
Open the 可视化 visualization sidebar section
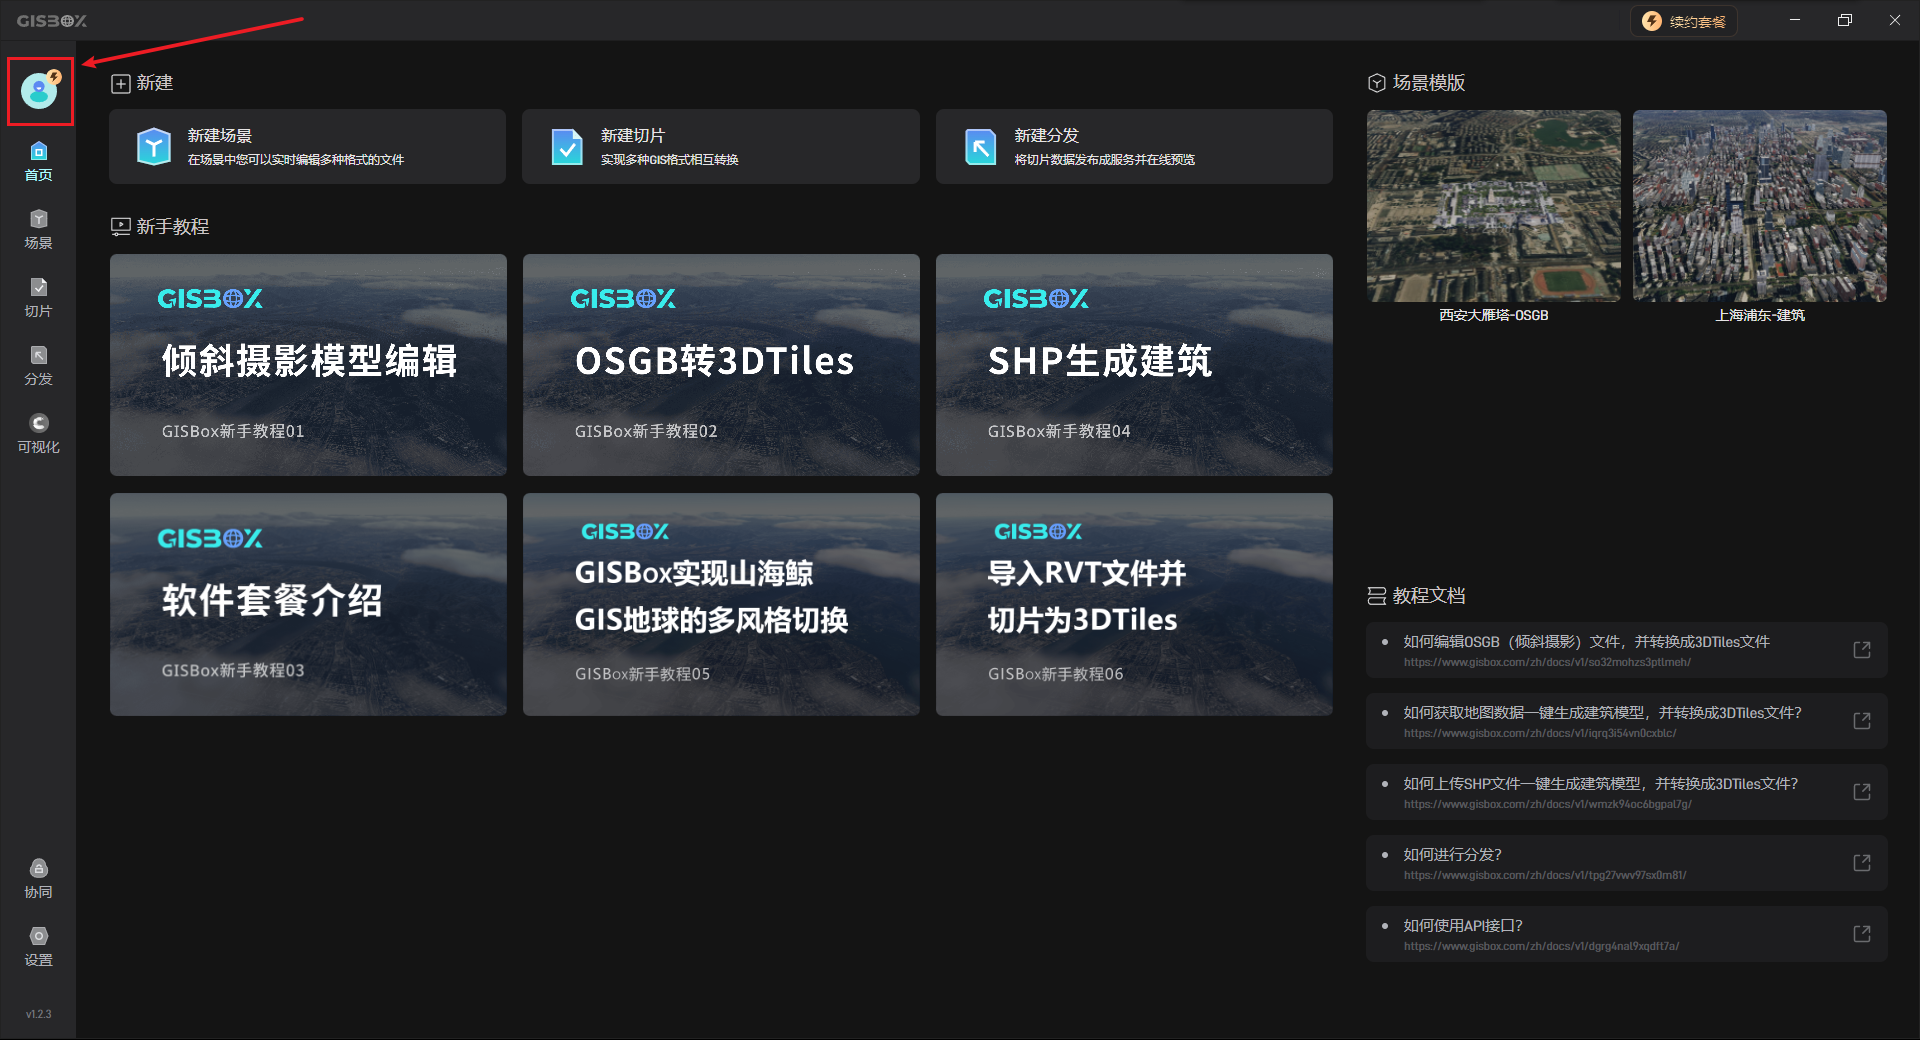pyautogui.click(x=38, y=434)
